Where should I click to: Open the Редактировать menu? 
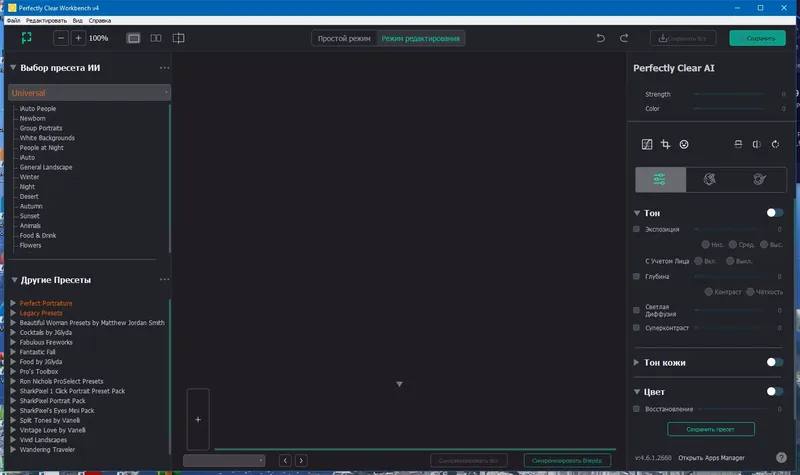[46, 21]
